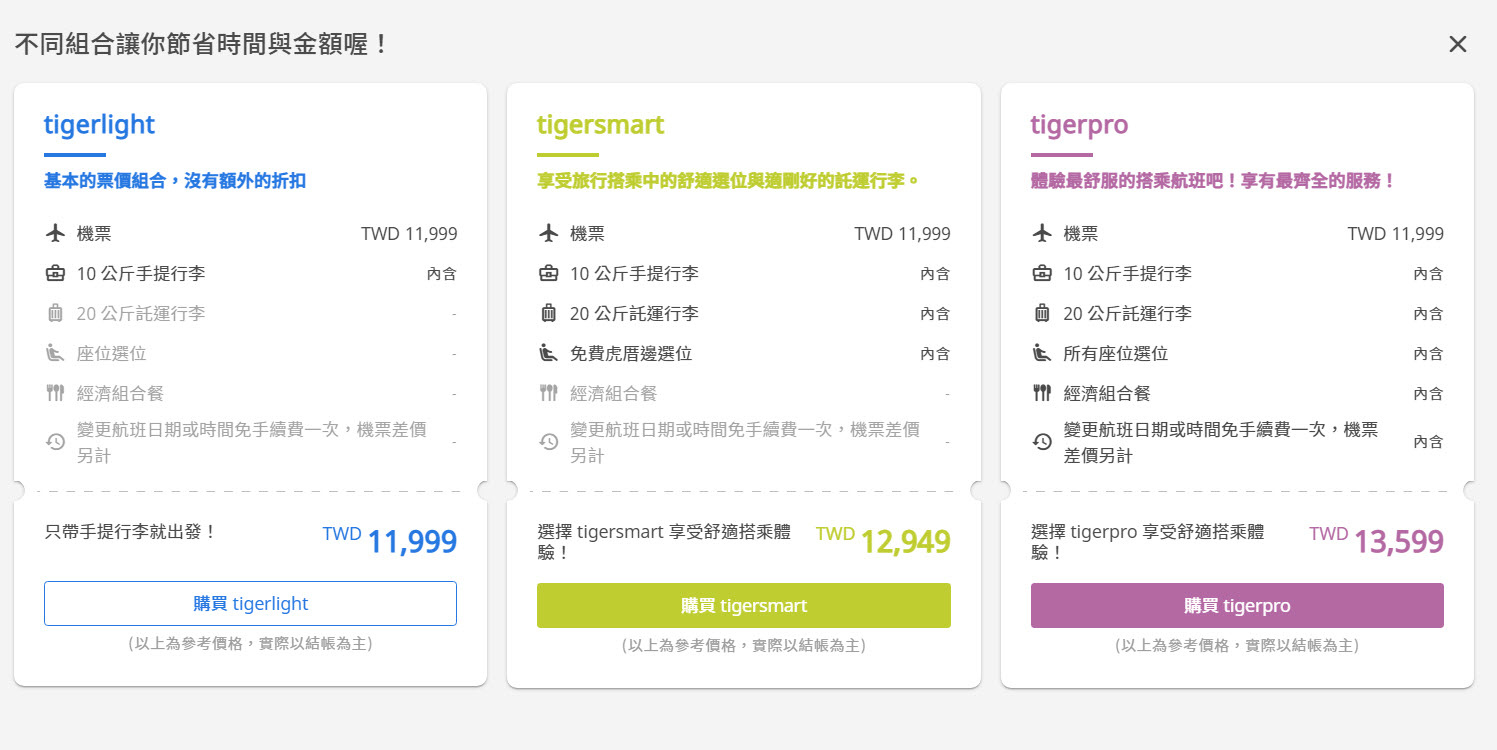This screenshot has width=1497, height=750.
Task: Click the dialog heading 不同組合讓你節省時間與金額喔
Action: (202, 44)
